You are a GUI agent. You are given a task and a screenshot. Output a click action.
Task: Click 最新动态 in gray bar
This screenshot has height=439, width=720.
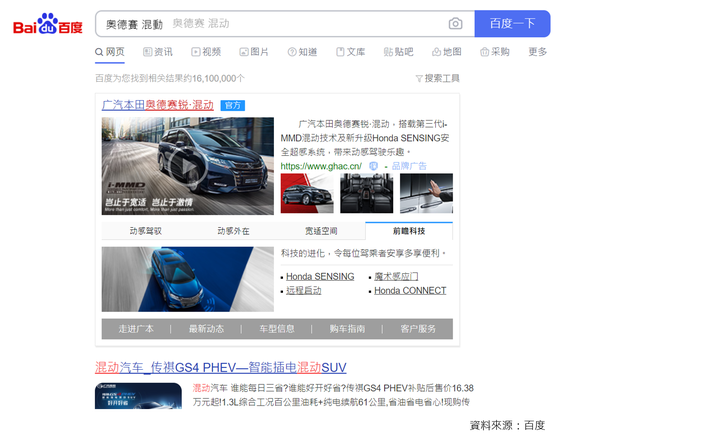pos(206,329)
